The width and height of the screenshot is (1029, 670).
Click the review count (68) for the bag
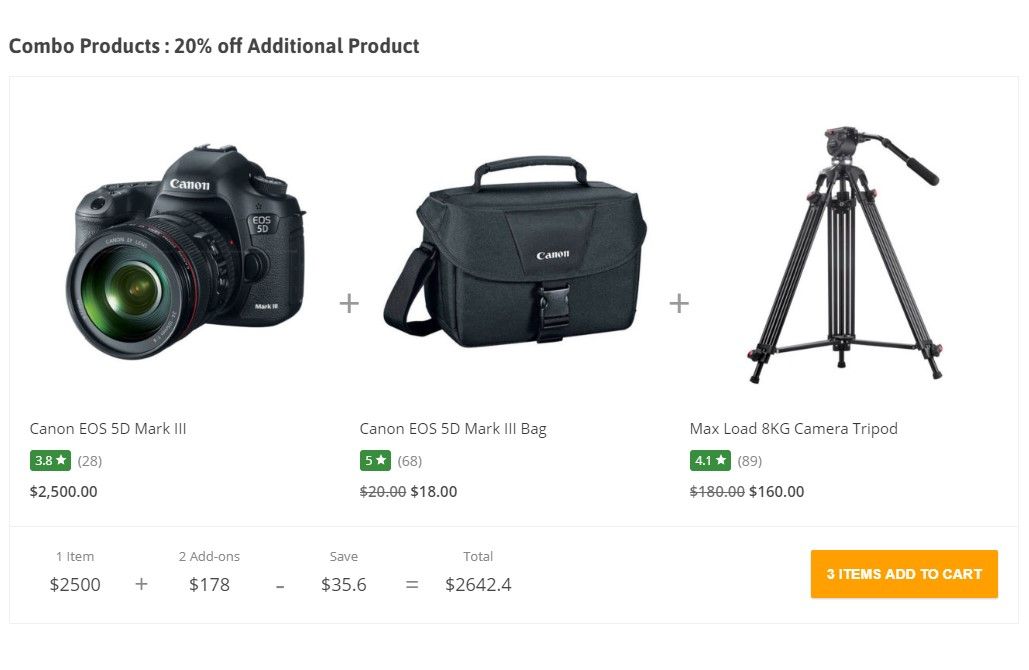point(411,460)
